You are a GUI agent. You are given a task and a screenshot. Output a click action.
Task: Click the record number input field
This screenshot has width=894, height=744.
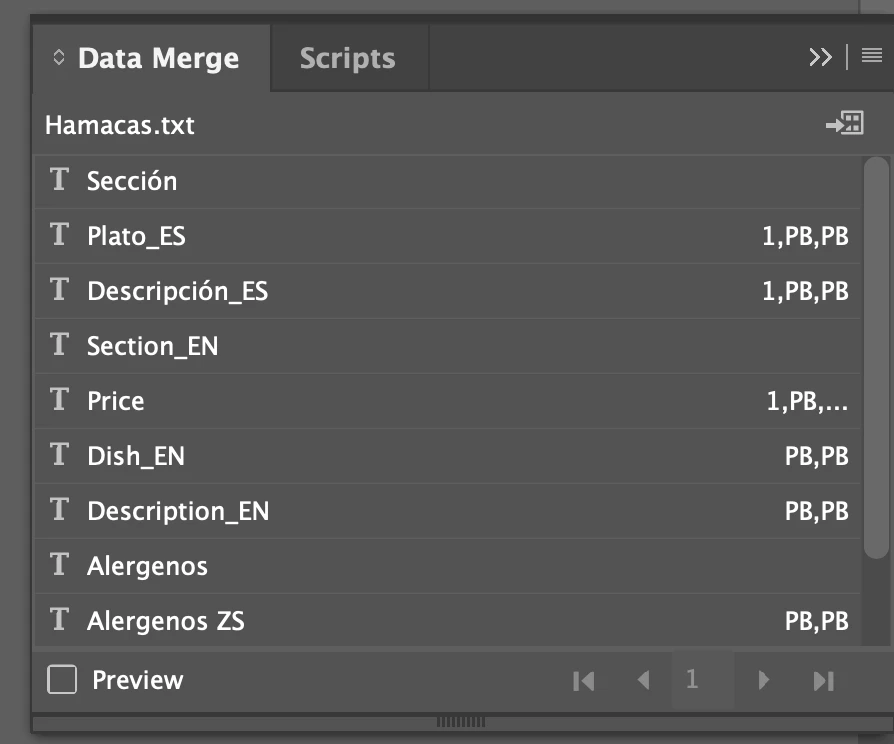702,680
